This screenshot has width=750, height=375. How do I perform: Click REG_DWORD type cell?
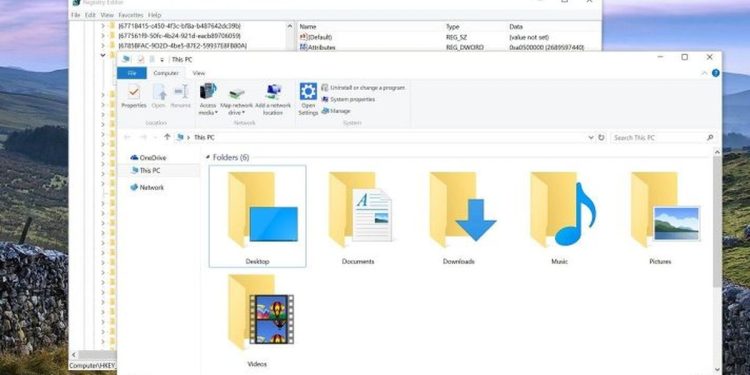coord(464,47)
